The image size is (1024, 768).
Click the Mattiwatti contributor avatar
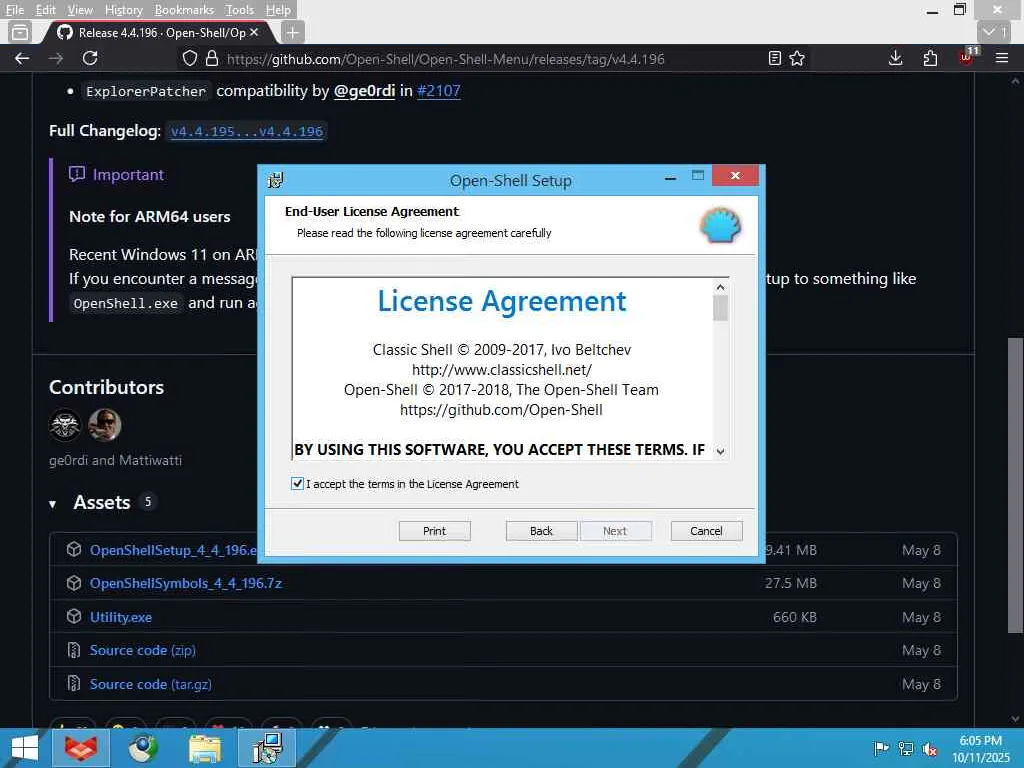pyautogui.click(x=104, y=425)
